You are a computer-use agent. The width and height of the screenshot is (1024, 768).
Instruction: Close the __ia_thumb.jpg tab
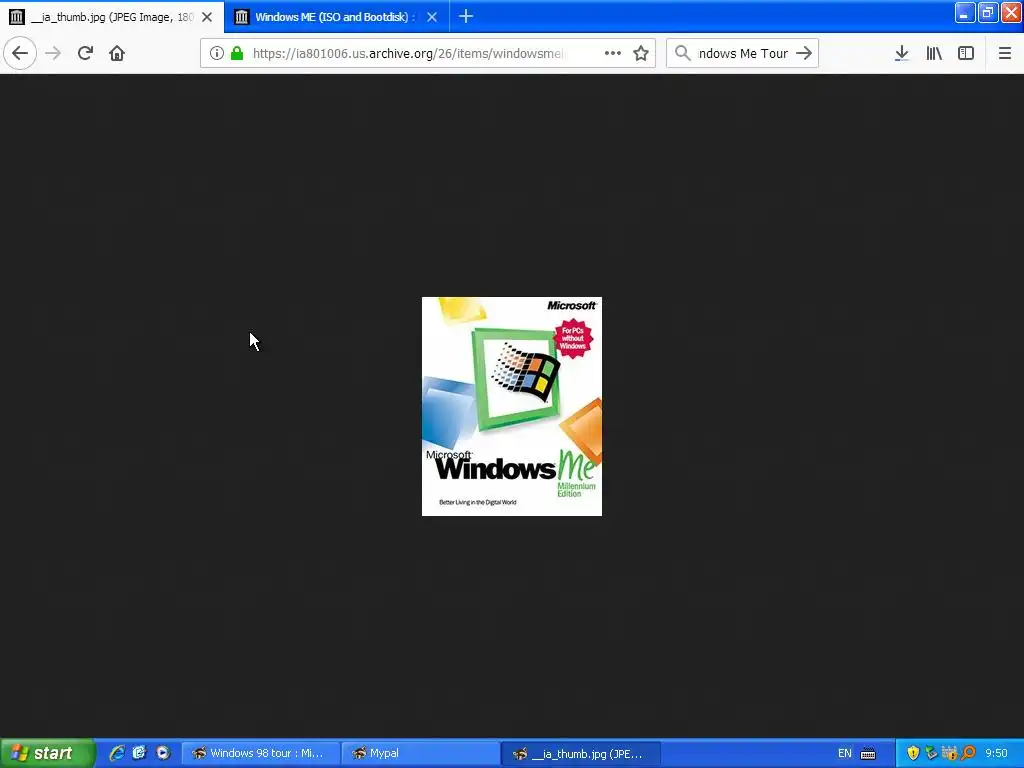click(x=207, y=17)
